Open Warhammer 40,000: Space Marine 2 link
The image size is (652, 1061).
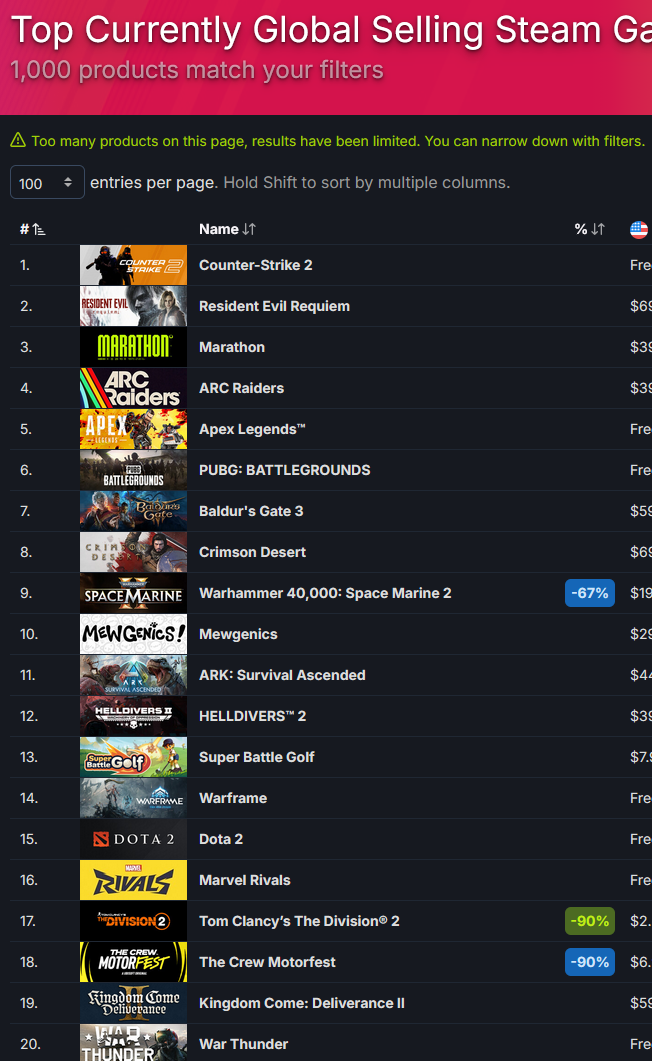[x=325, y=593]
